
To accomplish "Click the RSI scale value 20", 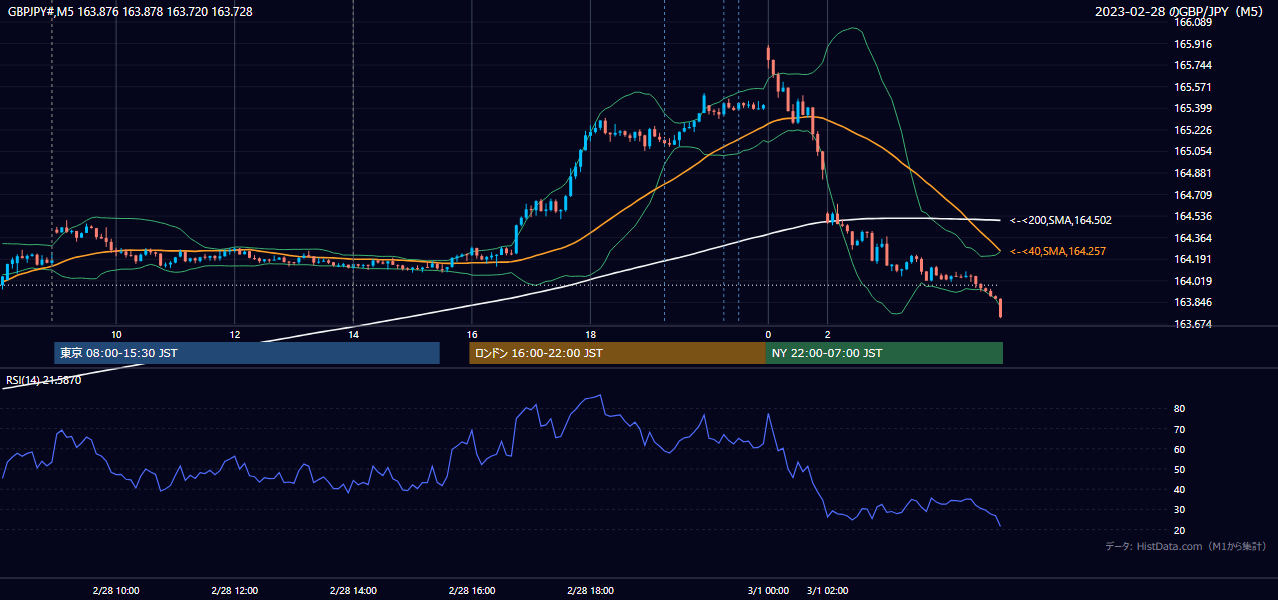I will 1180,530.
